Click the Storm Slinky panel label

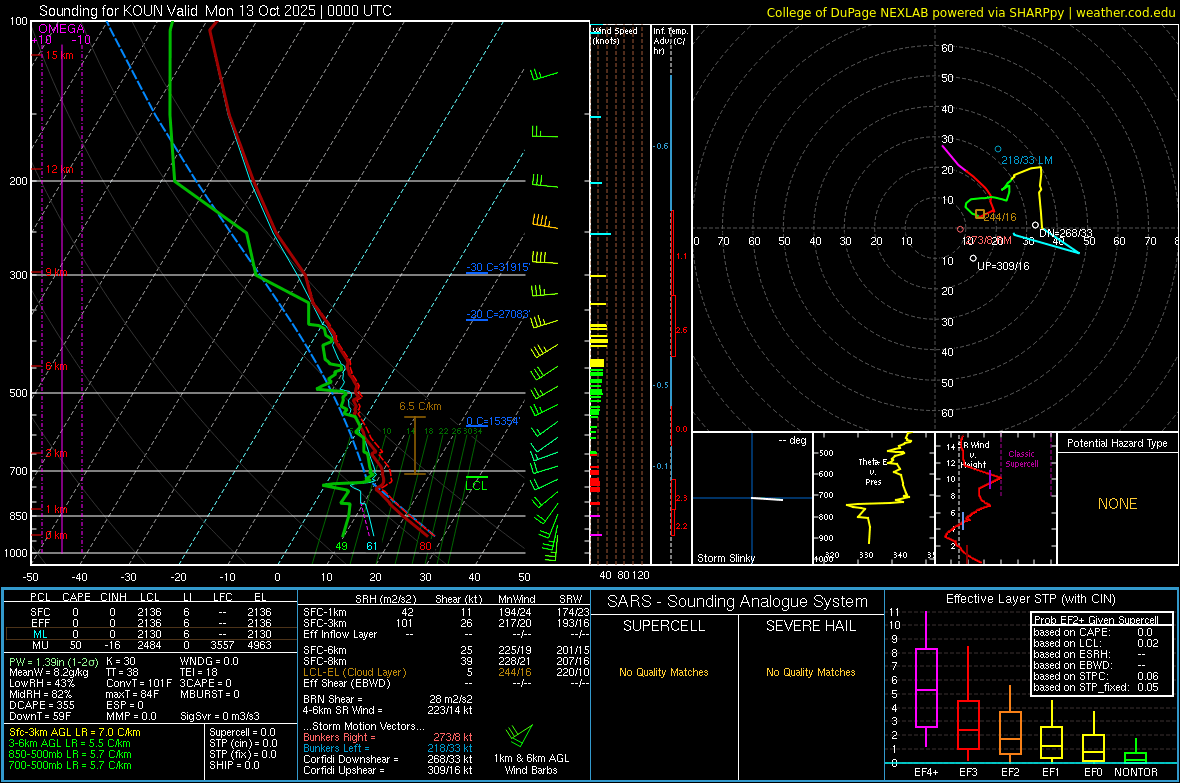726,558
